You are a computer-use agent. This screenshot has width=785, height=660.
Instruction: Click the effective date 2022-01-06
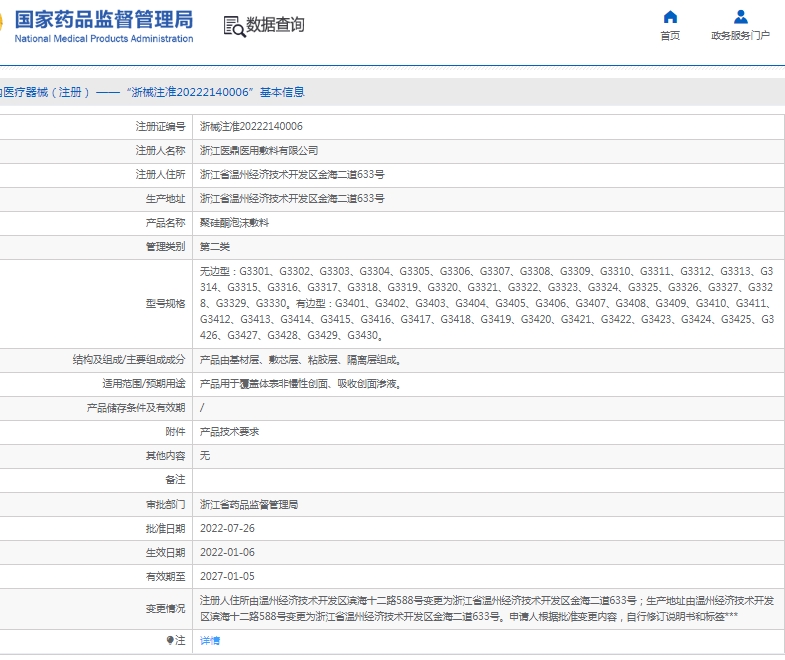227,552
